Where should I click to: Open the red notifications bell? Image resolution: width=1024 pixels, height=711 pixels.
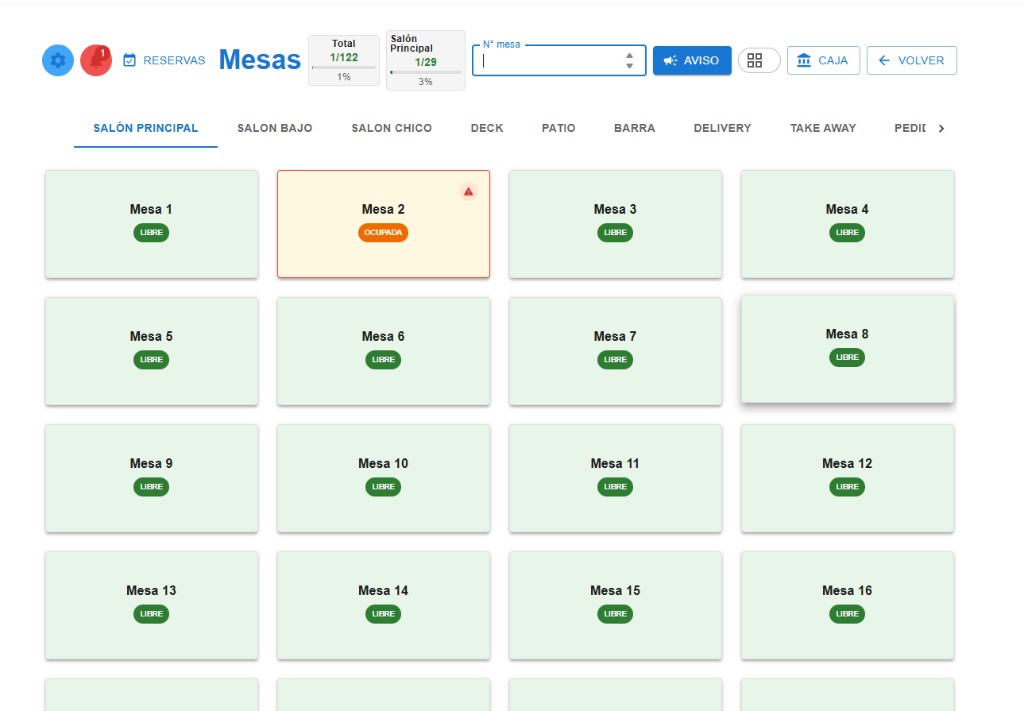[x=96, y=60]
